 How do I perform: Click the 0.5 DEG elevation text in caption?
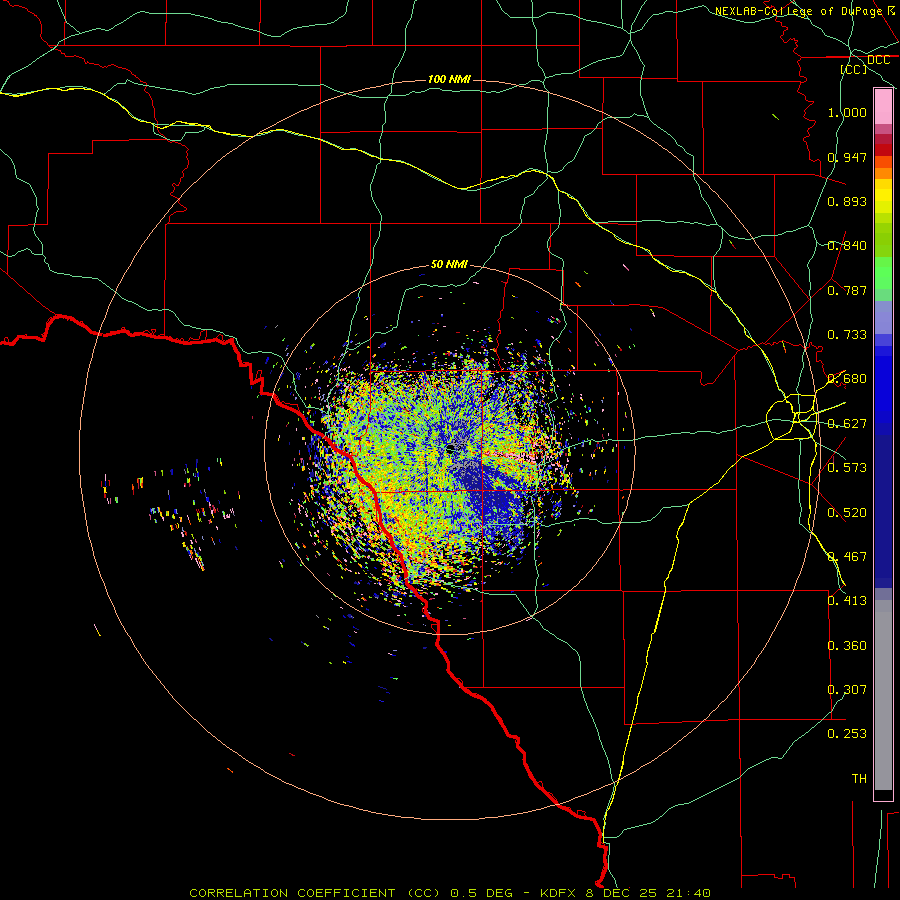pyautogui.click(x=481, y=893)
